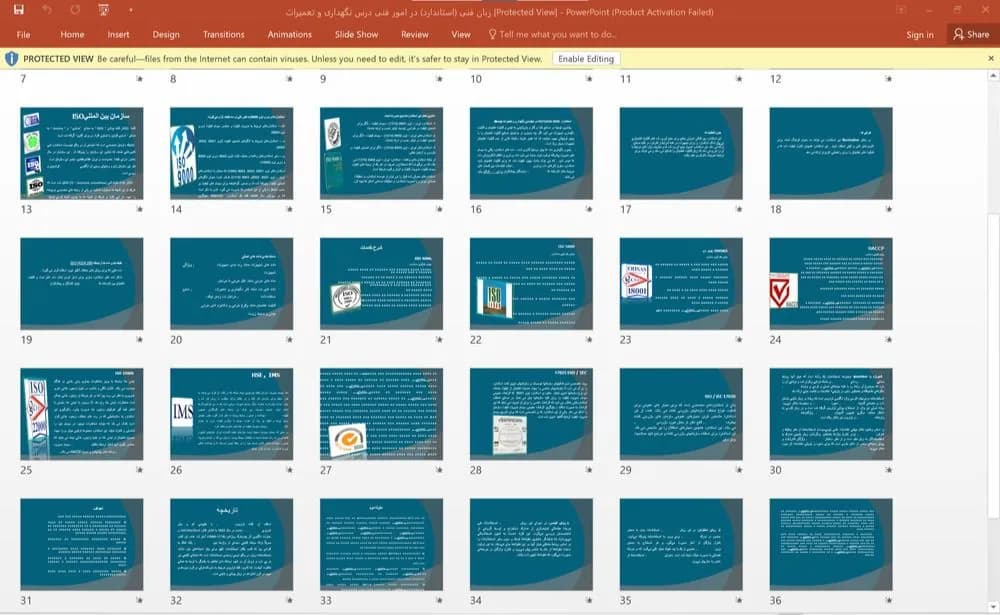Screen dimensions: 1000x615
Task: Click the Tell me what you want to do box
Action: [x=552, y=34]
